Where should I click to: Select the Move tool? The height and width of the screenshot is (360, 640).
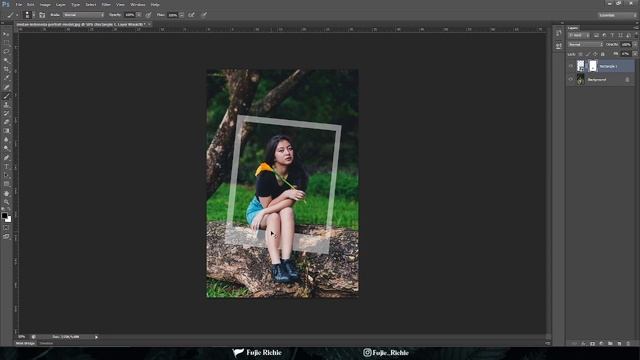6,34
